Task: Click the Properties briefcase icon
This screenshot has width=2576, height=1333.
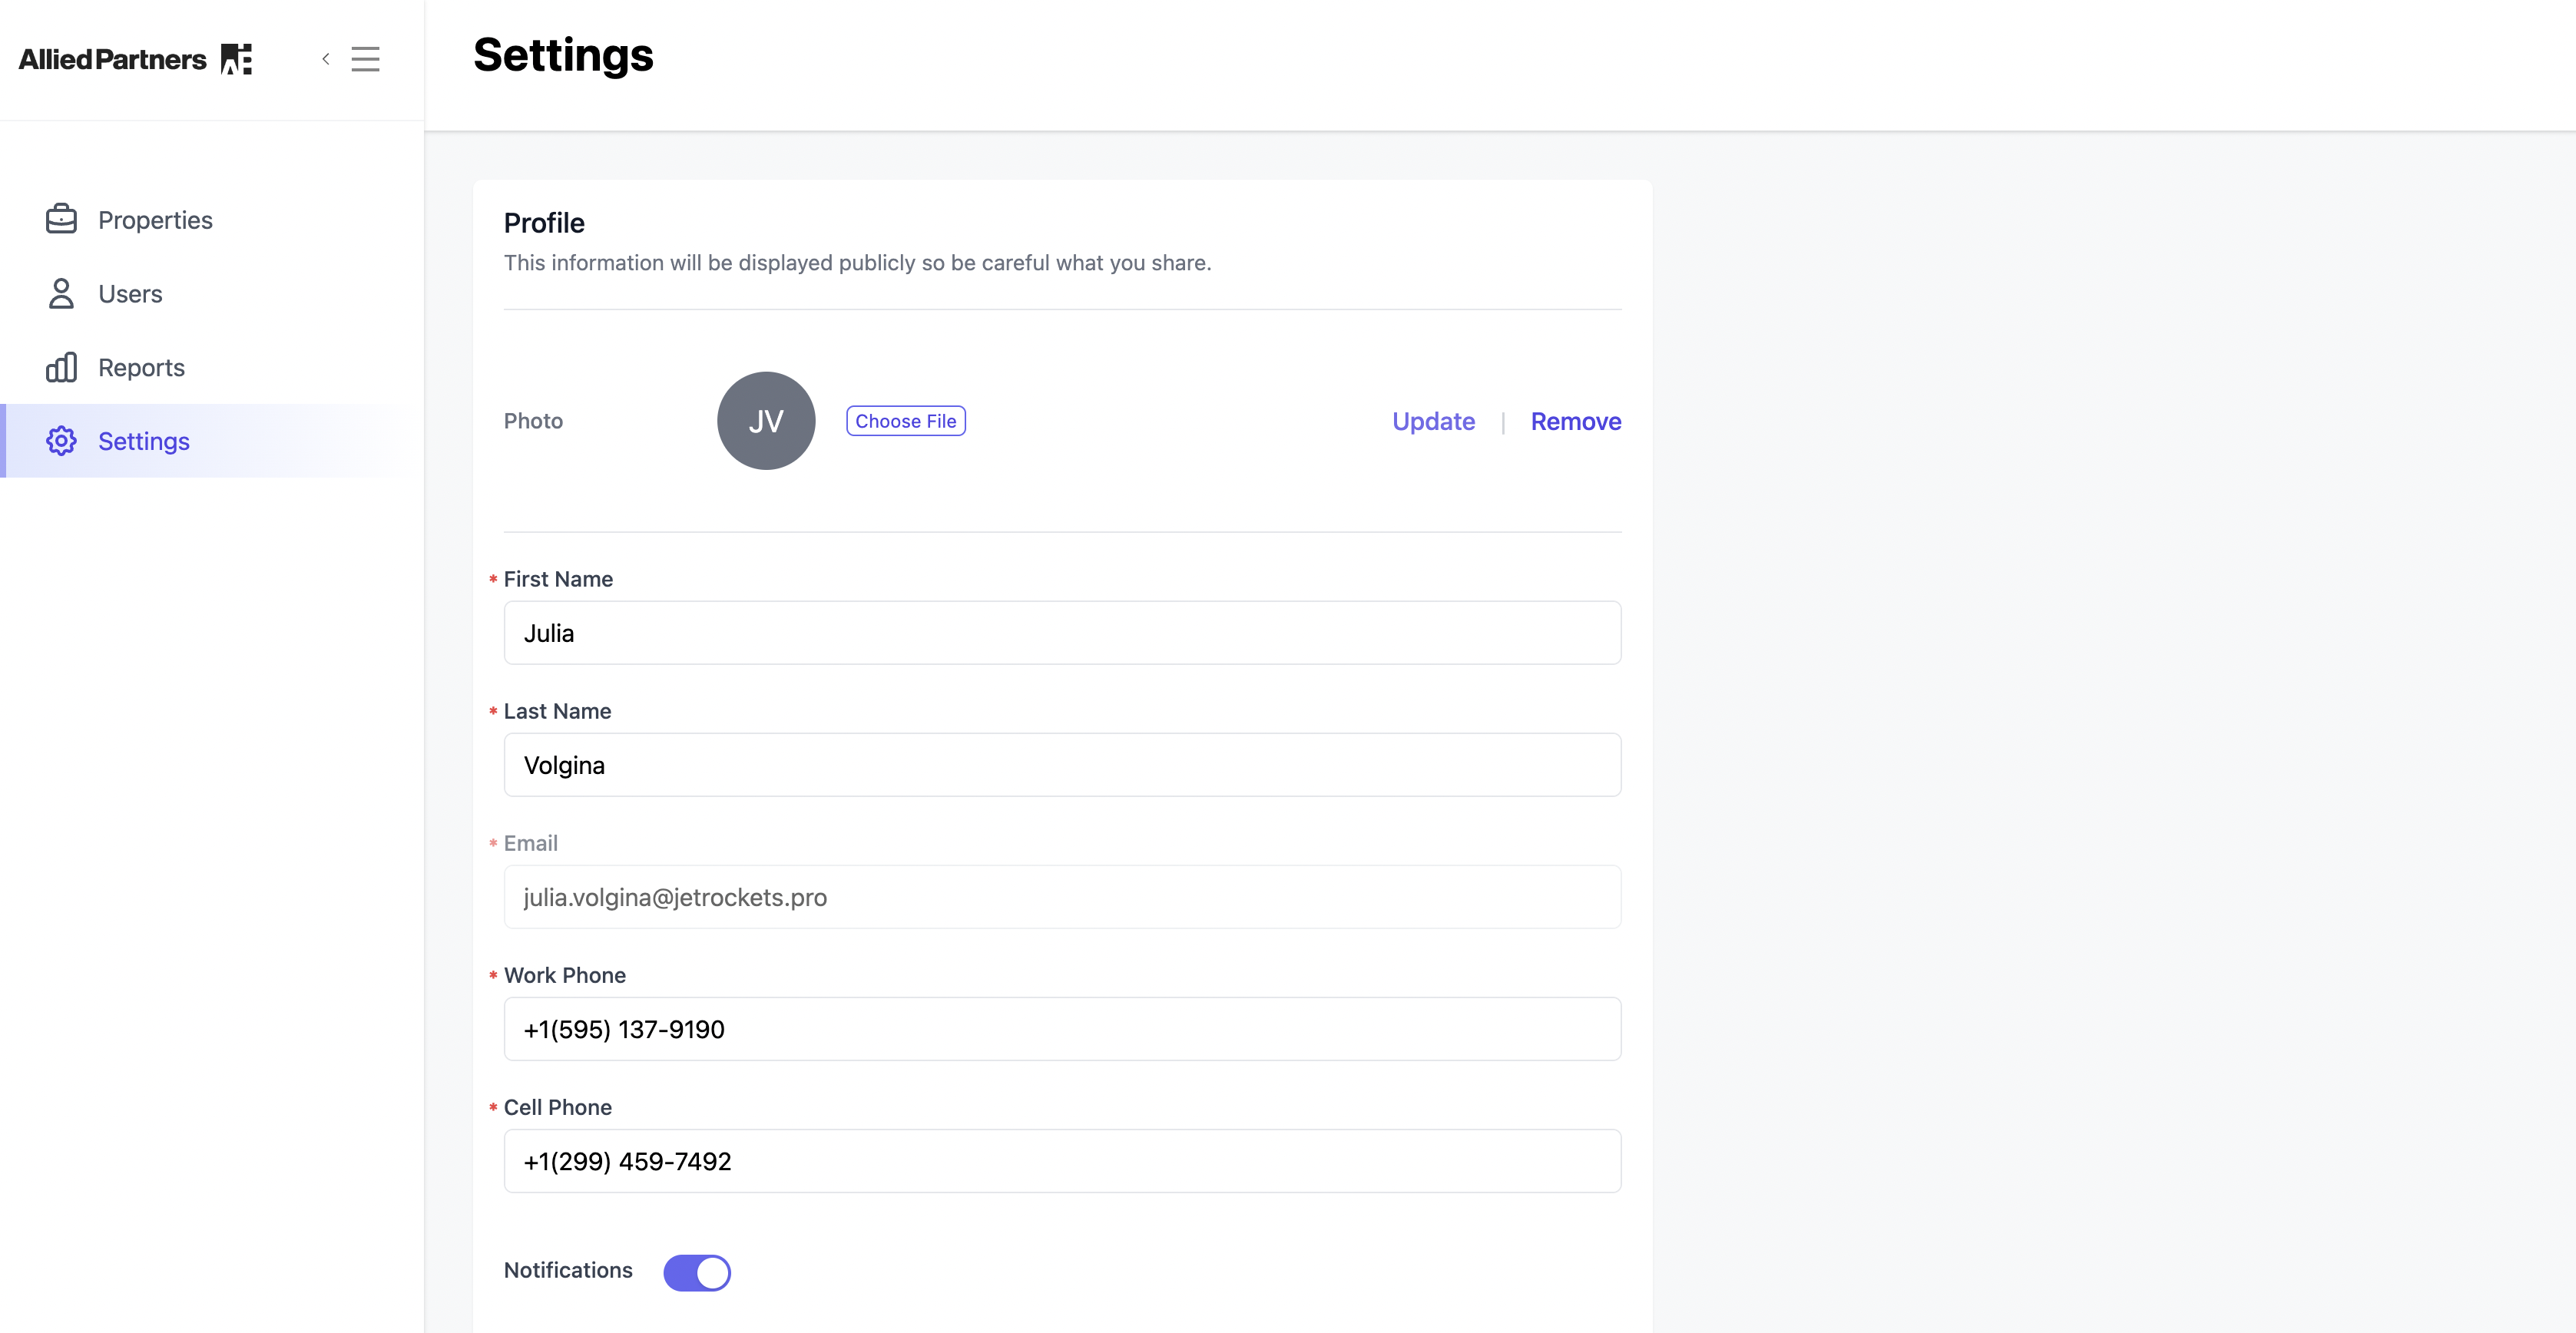Action: point(61,219)
